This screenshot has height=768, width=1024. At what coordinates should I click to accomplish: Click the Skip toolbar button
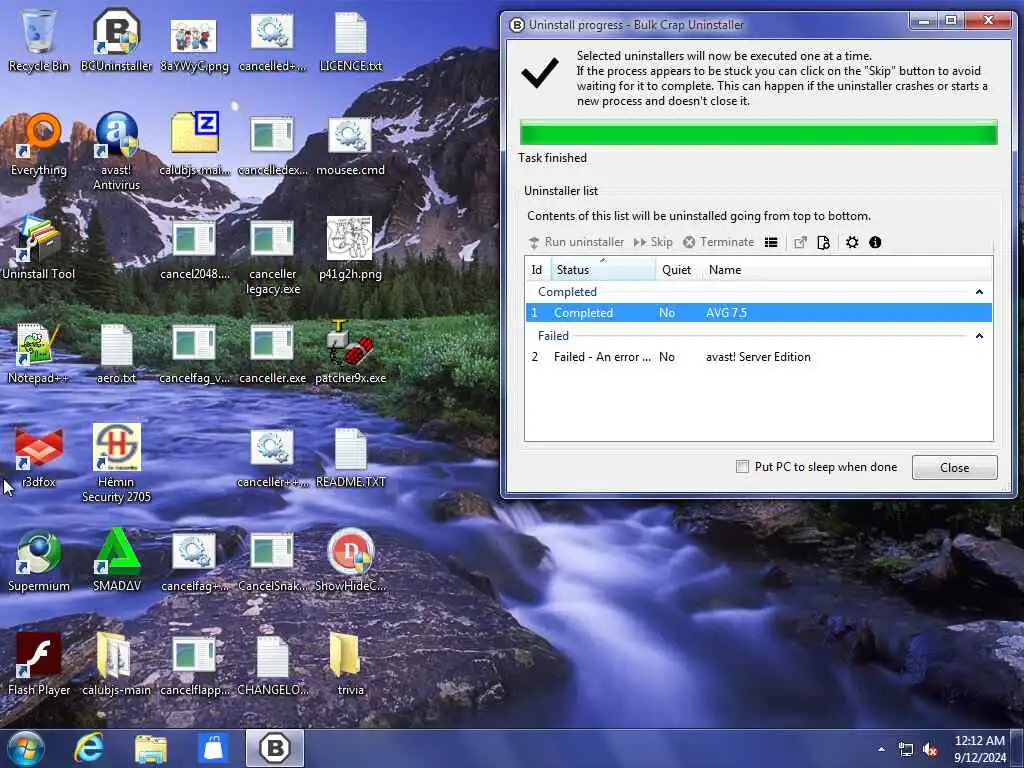pos(653,242)
